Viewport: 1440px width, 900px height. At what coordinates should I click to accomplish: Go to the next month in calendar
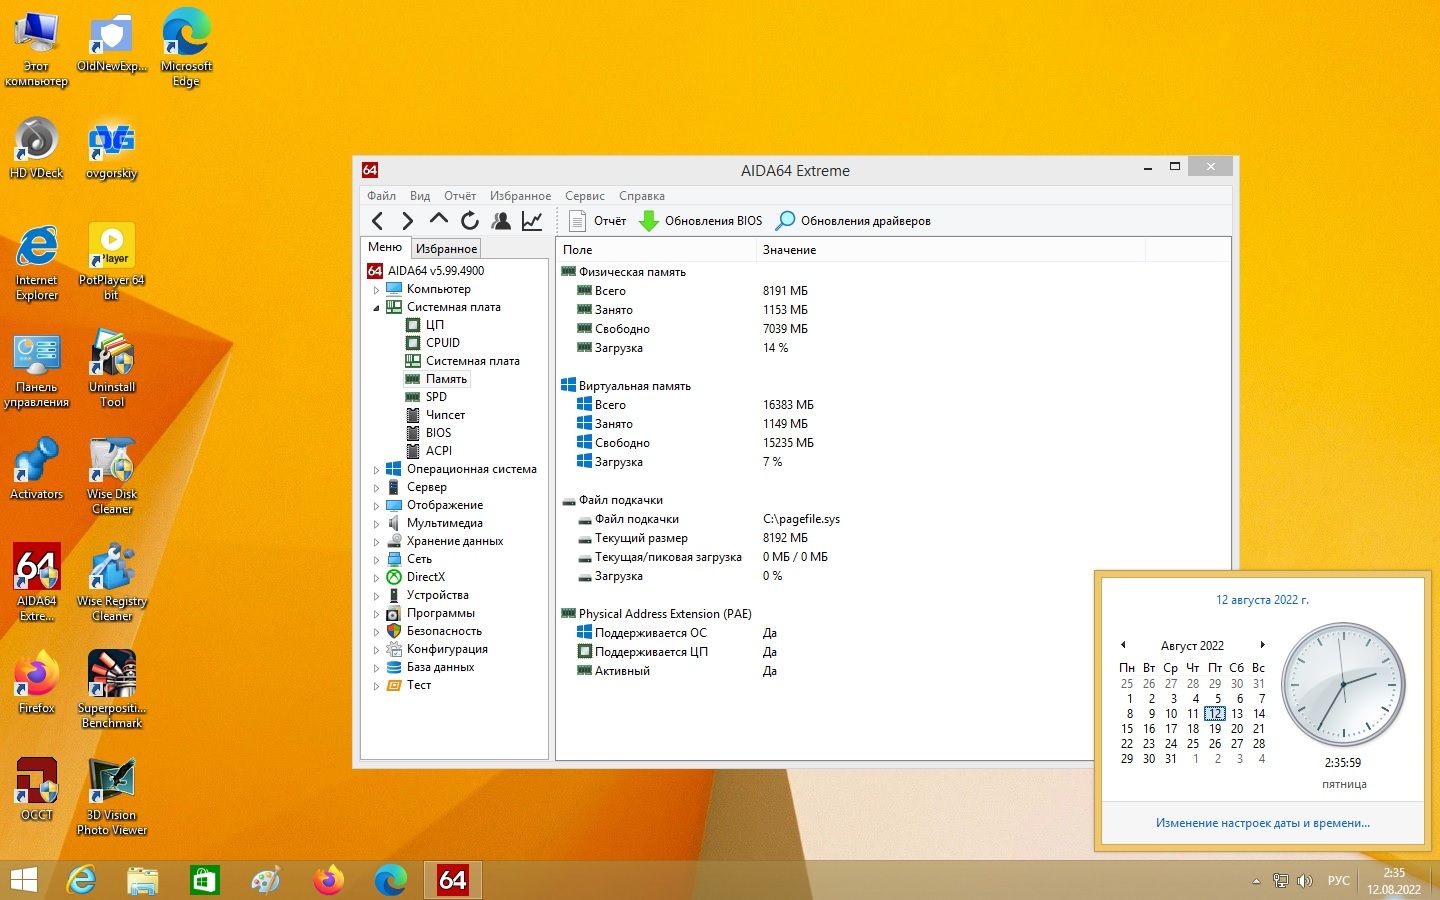click(x=1262, y=645)
